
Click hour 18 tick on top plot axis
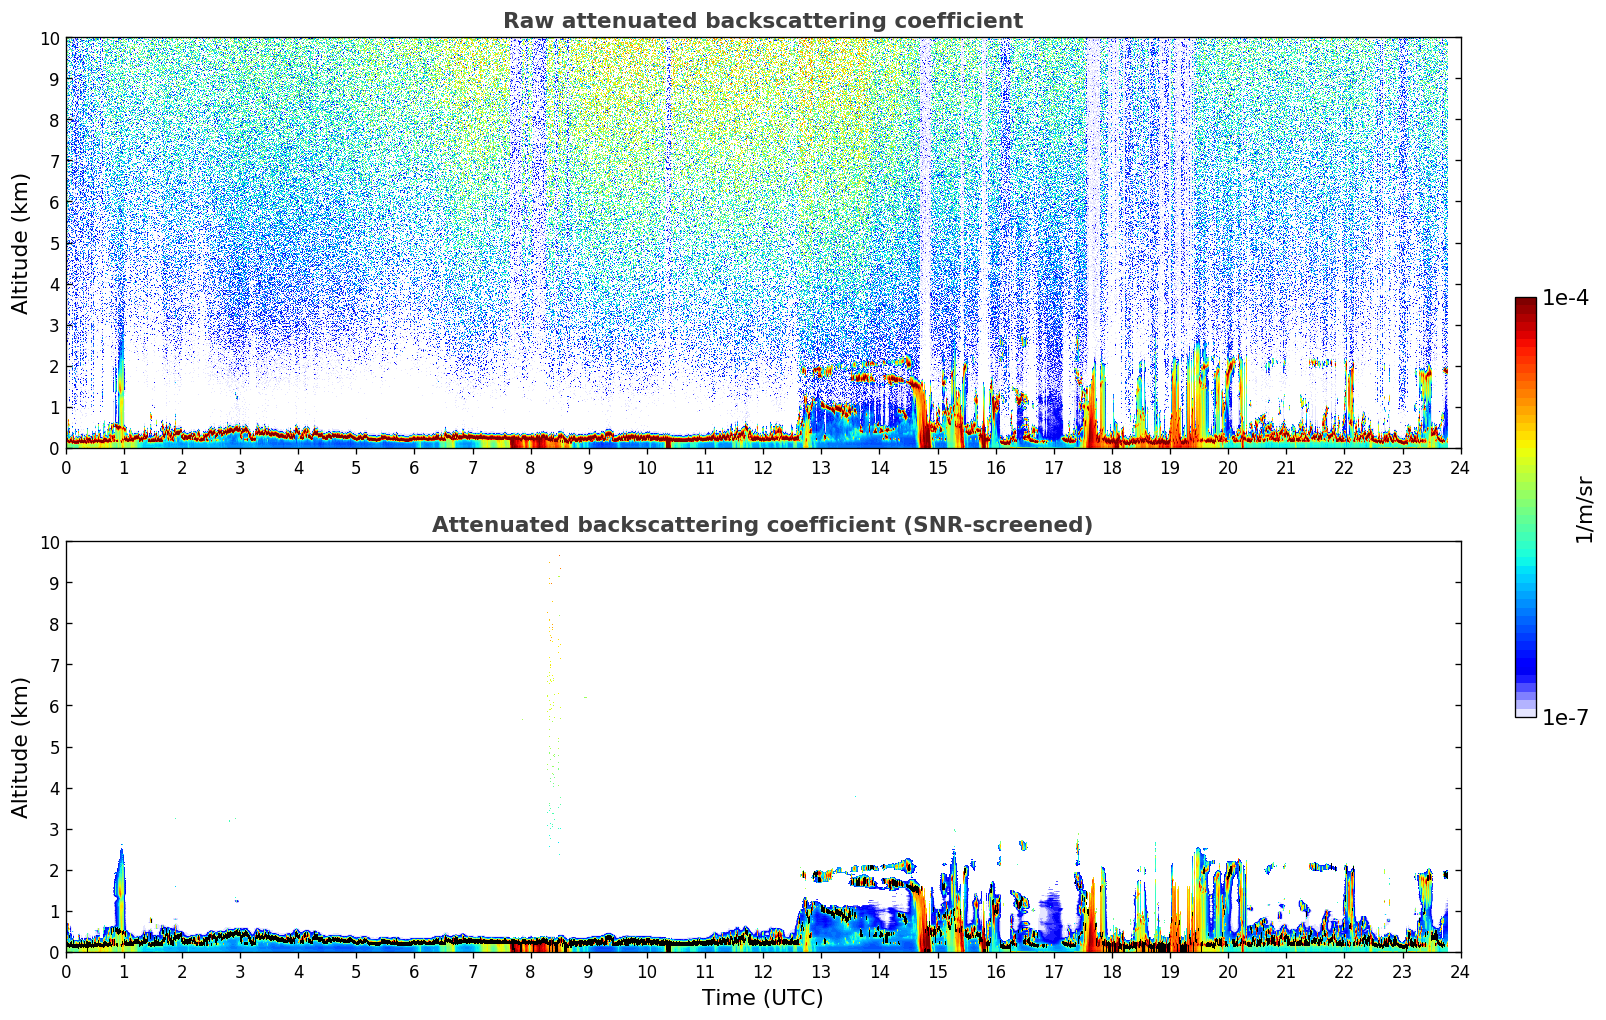[1112, 468]
